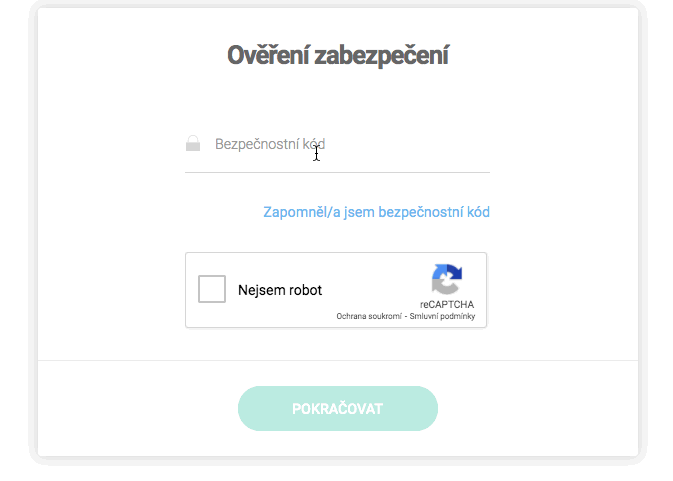Click the 'Ověření zabezpečení' heading
This screenshot has width=673, height=481.
pos(337,56)
